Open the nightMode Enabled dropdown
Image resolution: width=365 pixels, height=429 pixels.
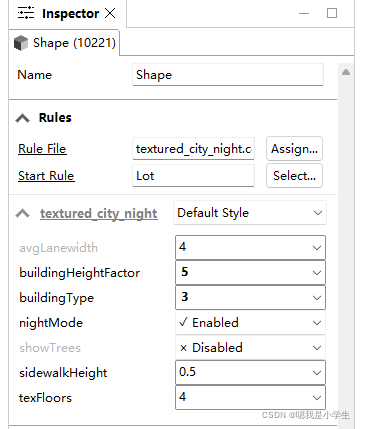click(x=250, y=323)
